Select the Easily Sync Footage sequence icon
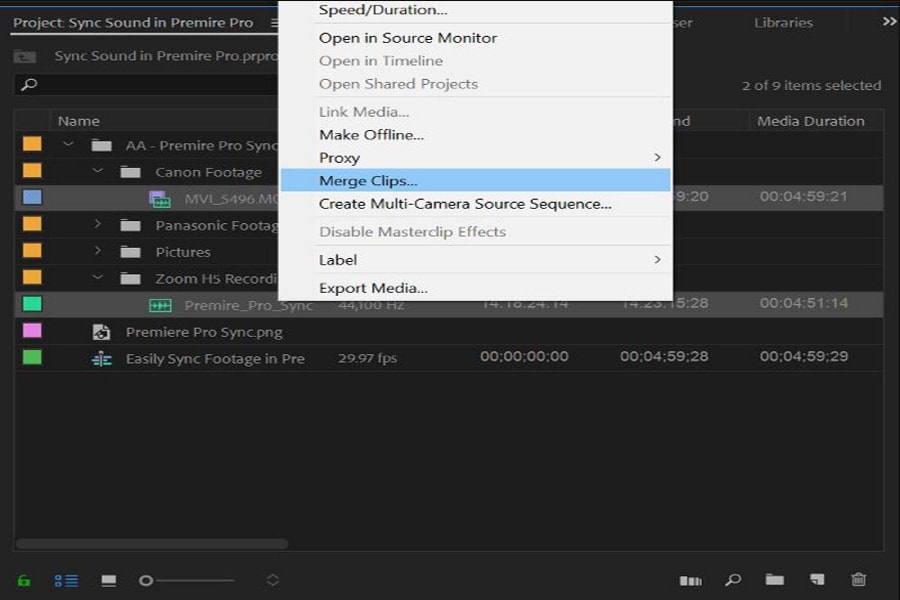Viewport: 900px width, 600px height. (x=102, y=359)
